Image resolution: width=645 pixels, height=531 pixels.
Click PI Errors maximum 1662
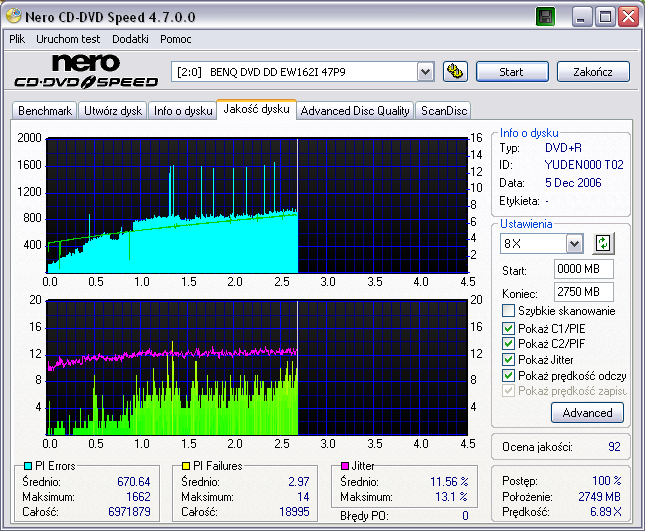tap(138, 497)
